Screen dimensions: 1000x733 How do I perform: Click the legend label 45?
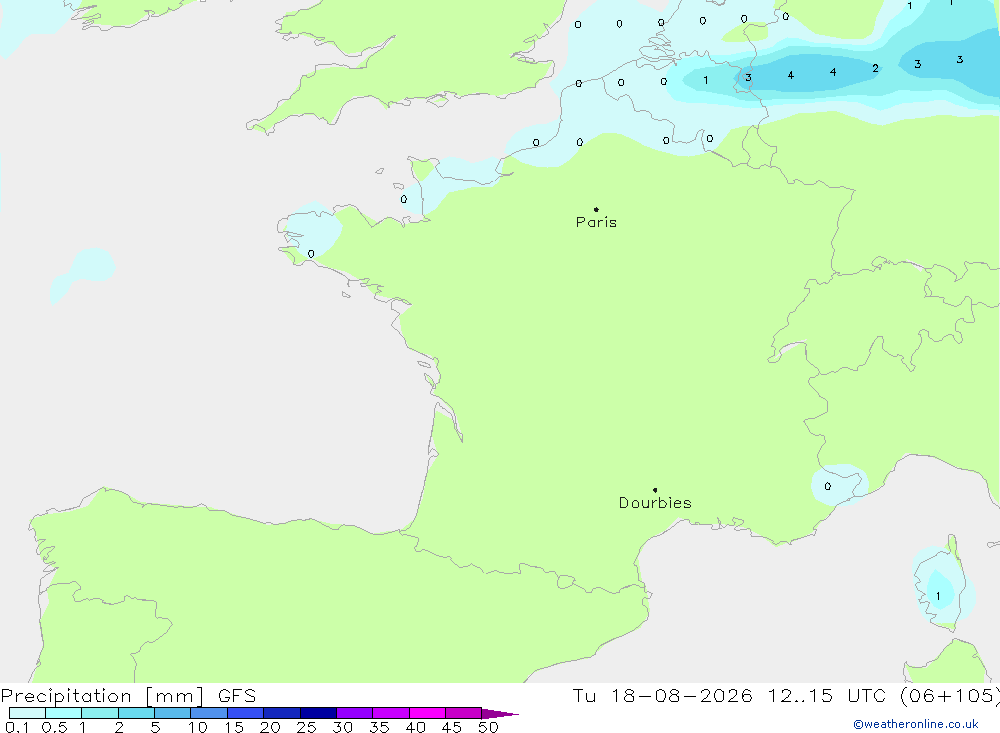452,727
